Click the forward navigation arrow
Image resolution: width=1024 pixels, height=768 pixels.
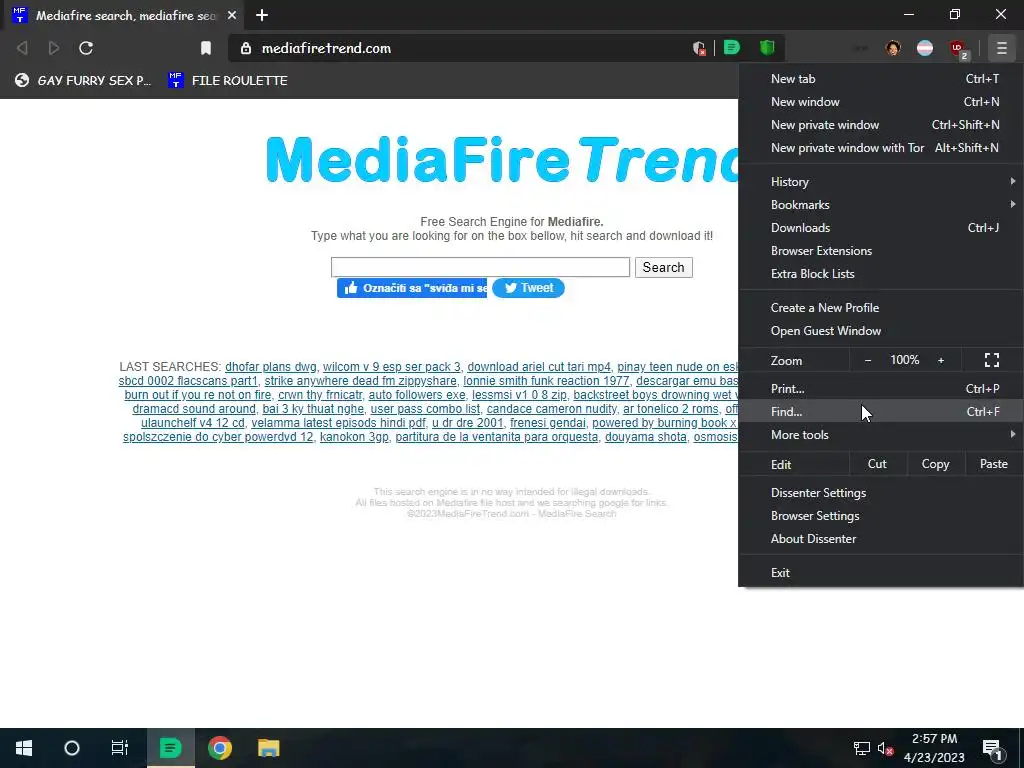tap(54, 48)
